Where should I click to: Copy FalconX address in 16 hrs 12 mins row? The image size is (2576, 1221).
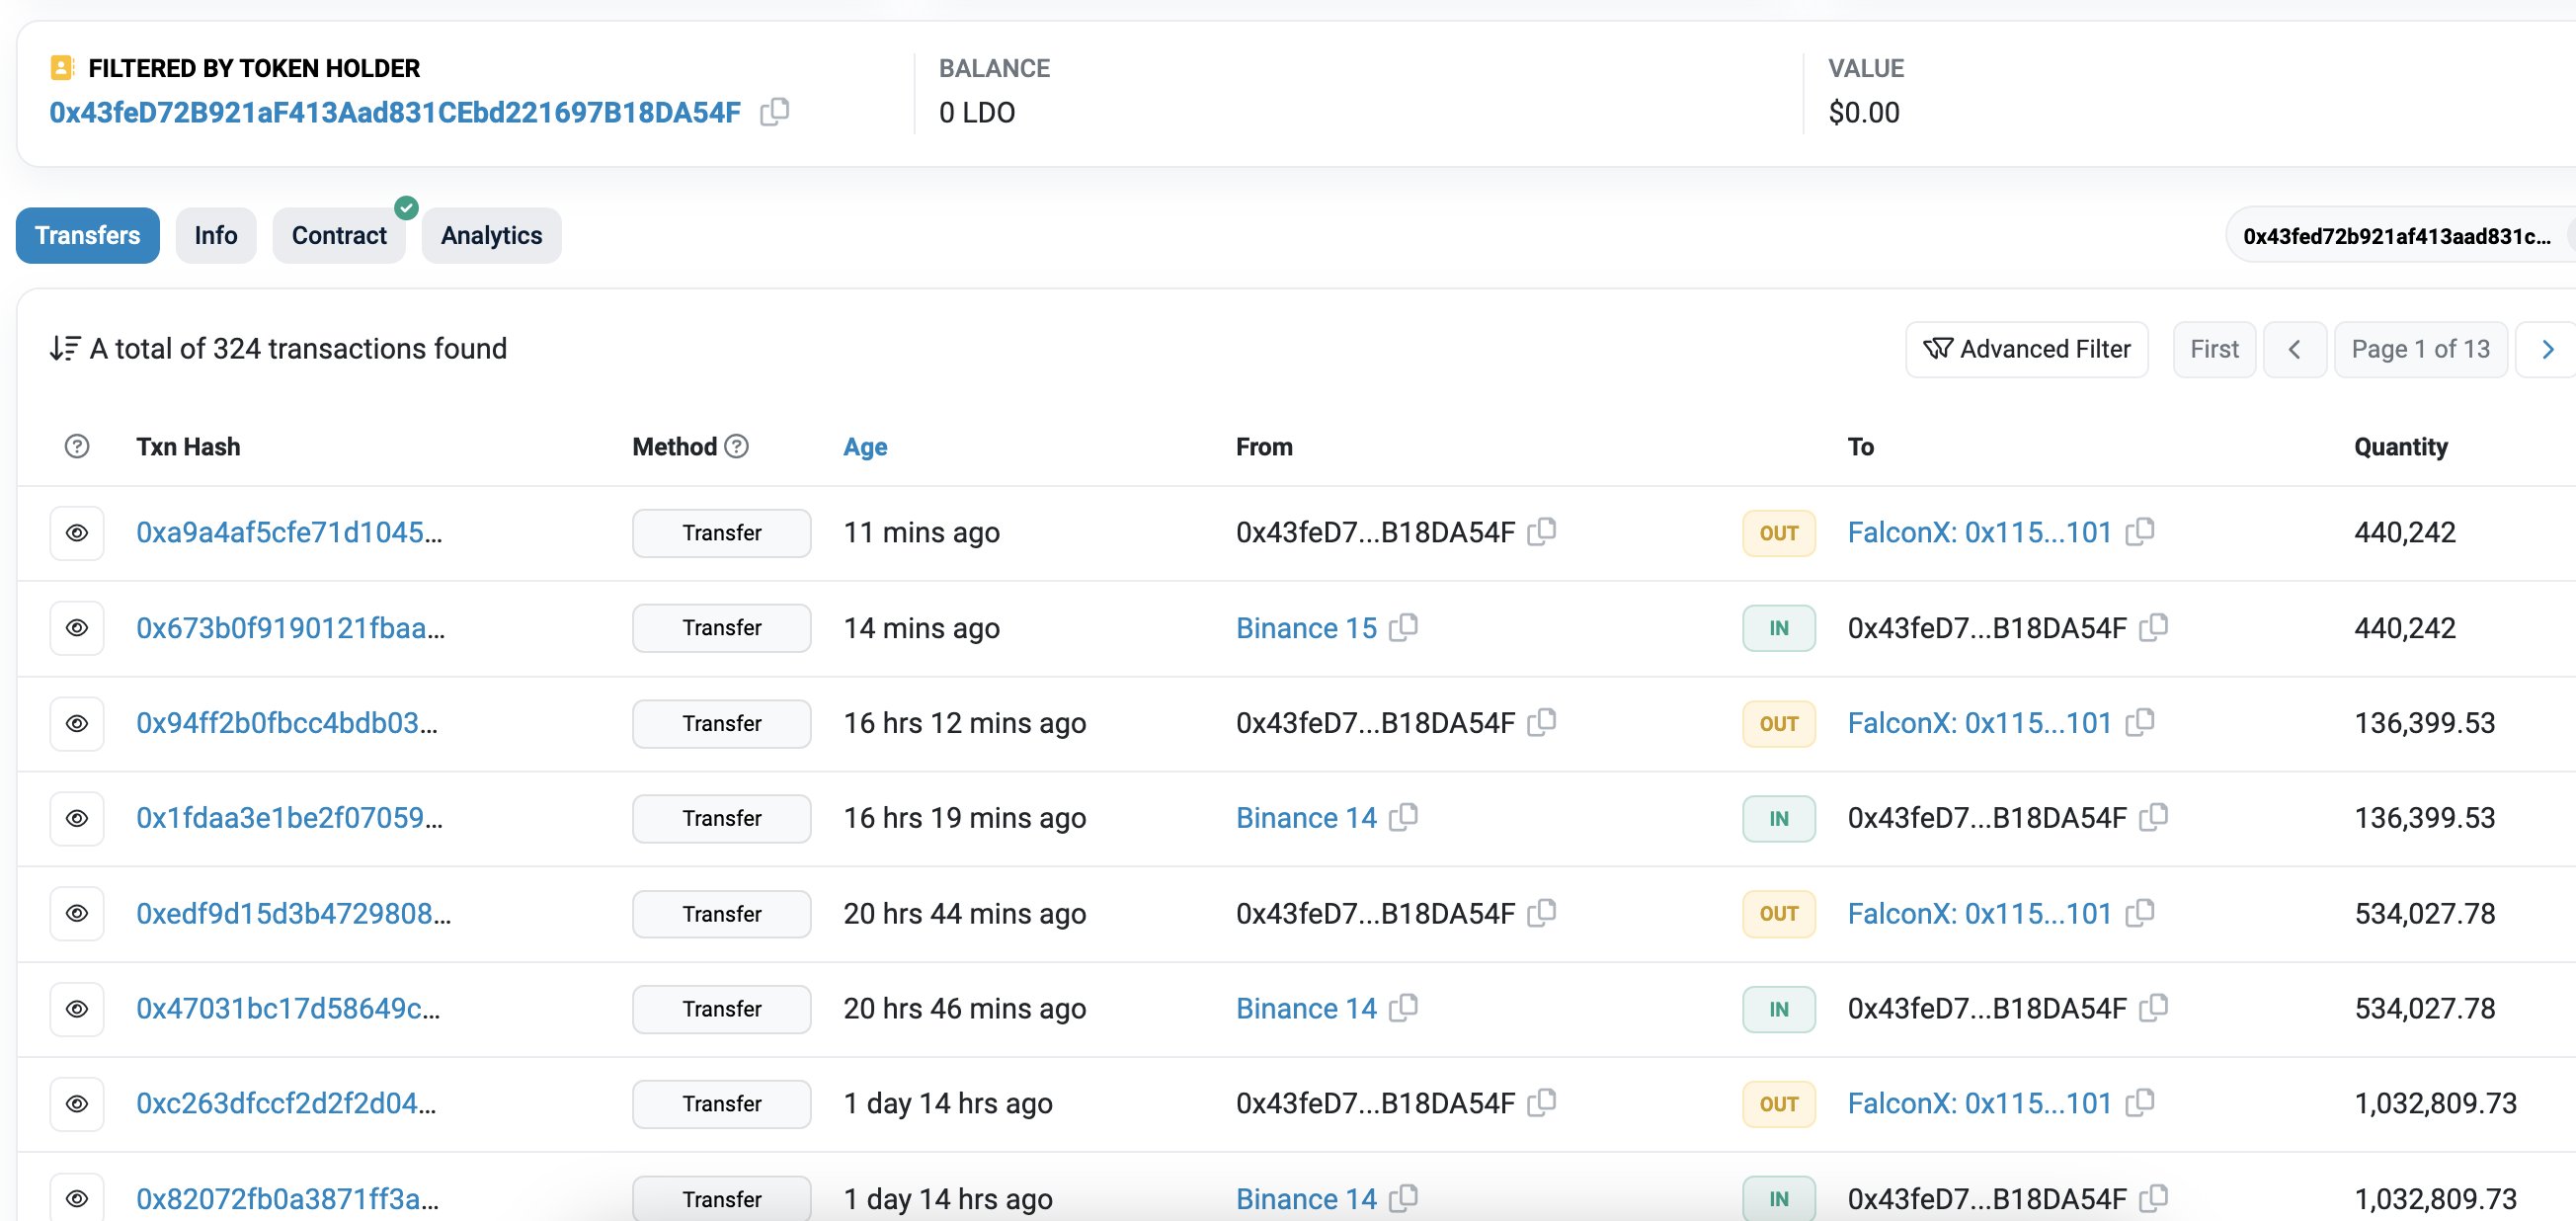[x=2139, y=722]
